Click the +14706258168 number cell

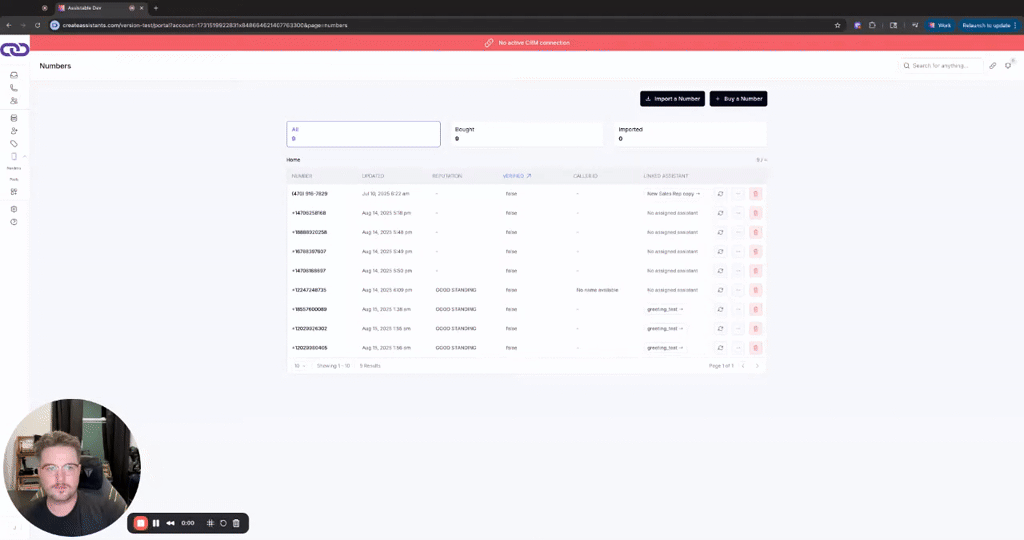(309, 213)
